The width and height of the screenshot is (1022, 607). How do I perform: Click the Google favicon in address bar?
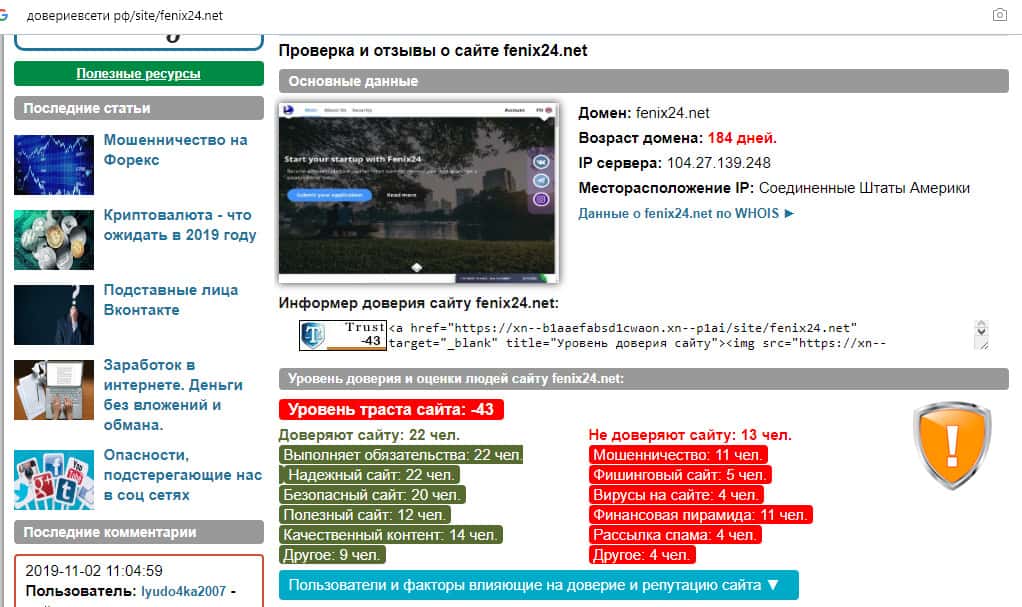3,15
